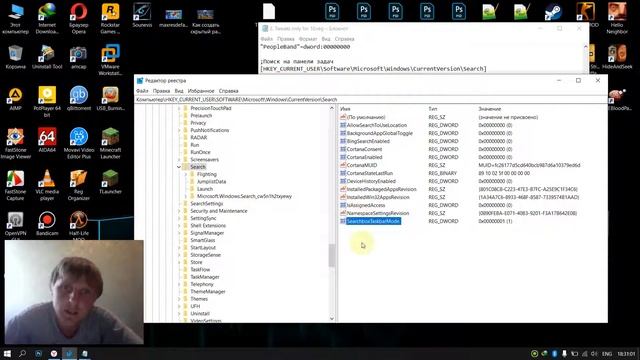Select the CortanaMUID string value
Screen dimensions: 640x360
pyautogui.click(x=362, y=165)
